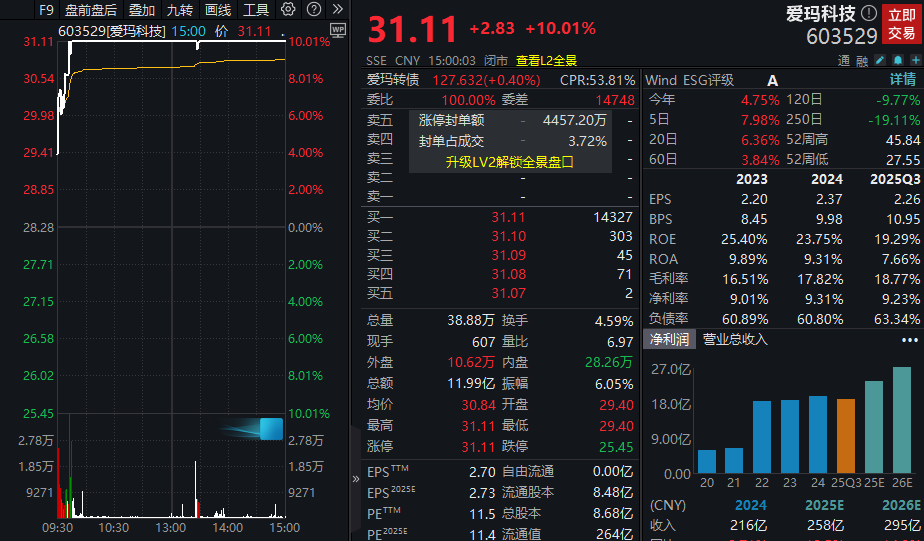The height and width of the screenshot is (541, 924).
Task: Click the 通 tag
Action: 844,61
